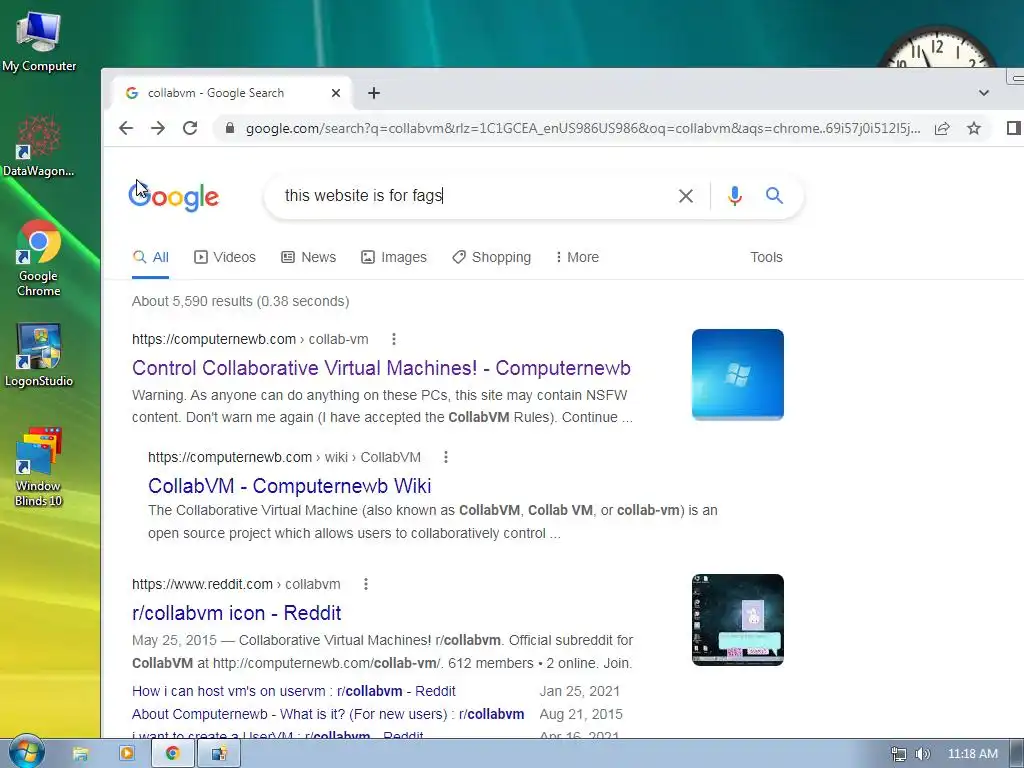
Task: Click the Google logo
Action: click(x=174, y=196)
